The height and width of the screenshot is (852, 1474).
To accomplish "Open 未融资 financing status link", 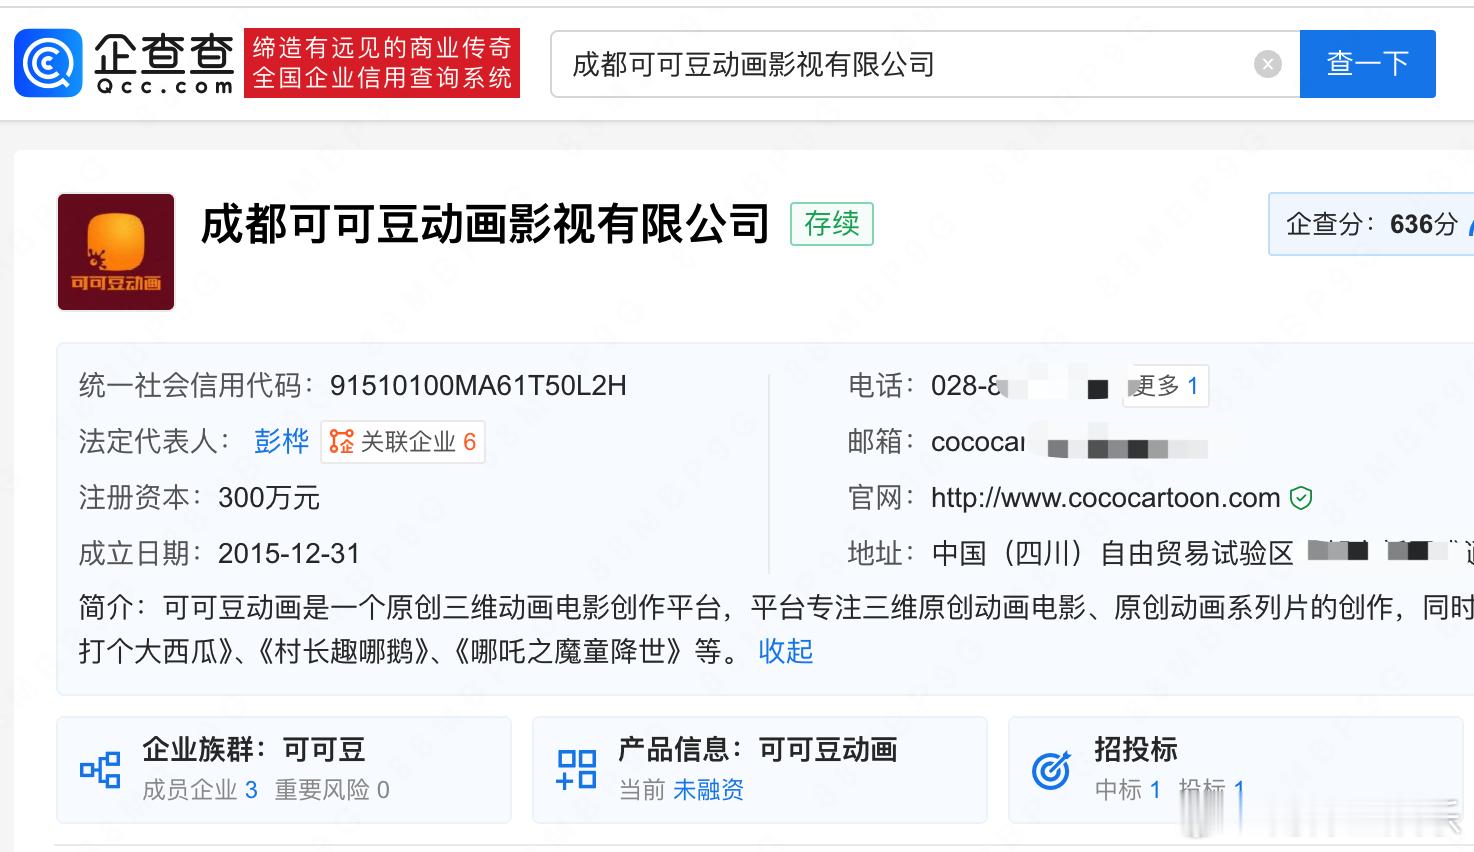I will click(708, 790).
